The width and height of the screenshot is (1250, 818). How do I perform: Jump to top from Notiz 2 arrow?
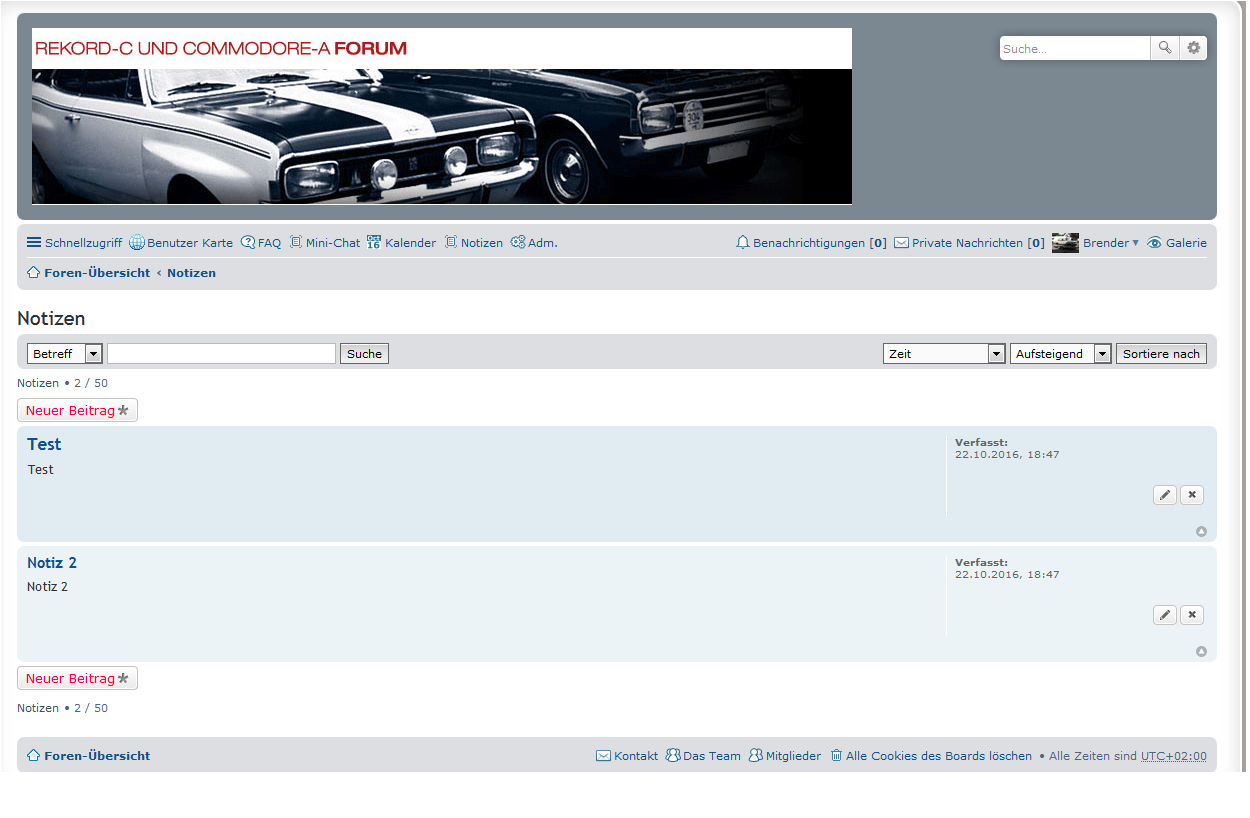[x=1201, y=652]
